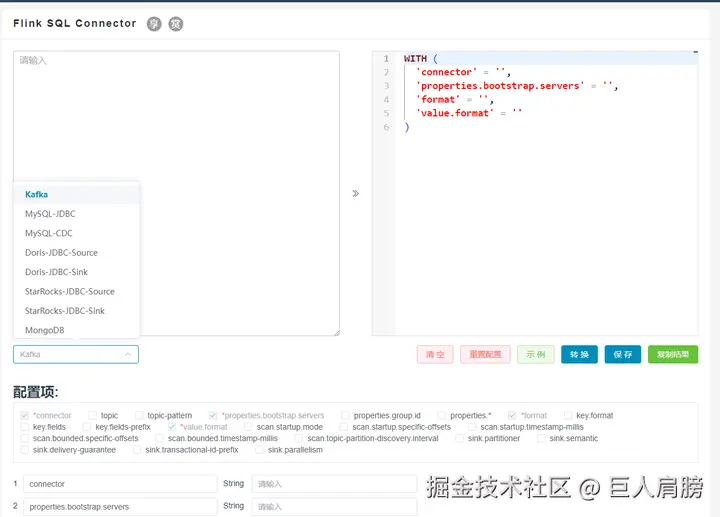Enable key.fields-prefix option

click(x=87, y=427)
